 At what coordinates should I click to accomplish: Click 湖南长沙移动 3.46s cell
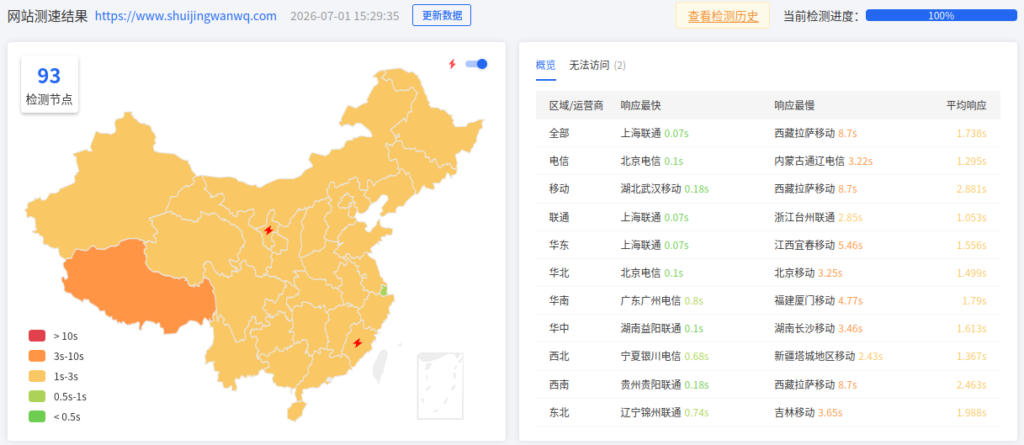pos(818,328)
